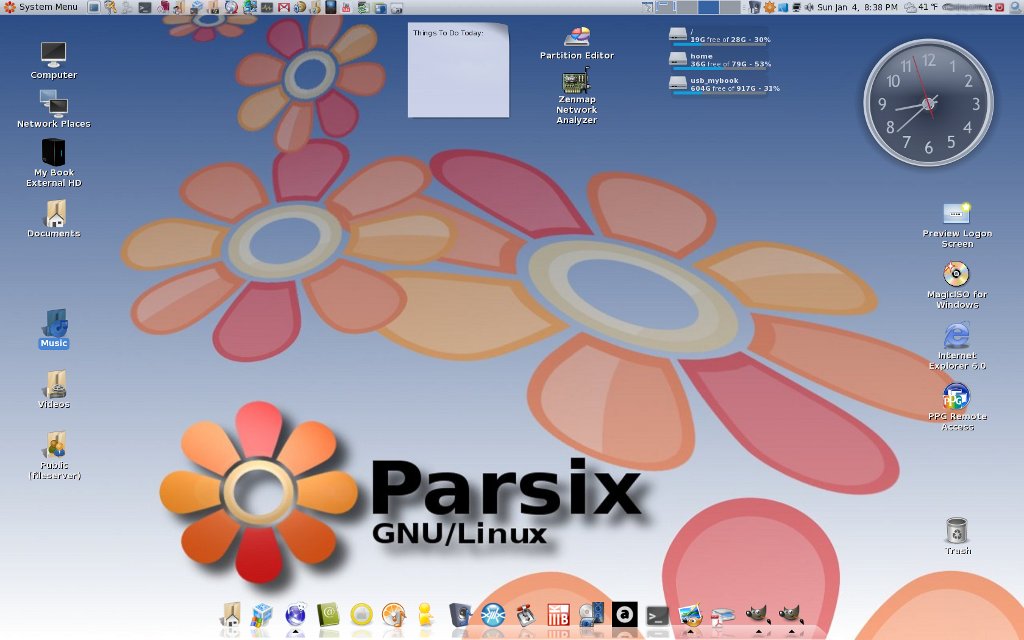Click the orange sun update notifier icon
This screenshot has width=1024, height=640.
coord(769,7)
